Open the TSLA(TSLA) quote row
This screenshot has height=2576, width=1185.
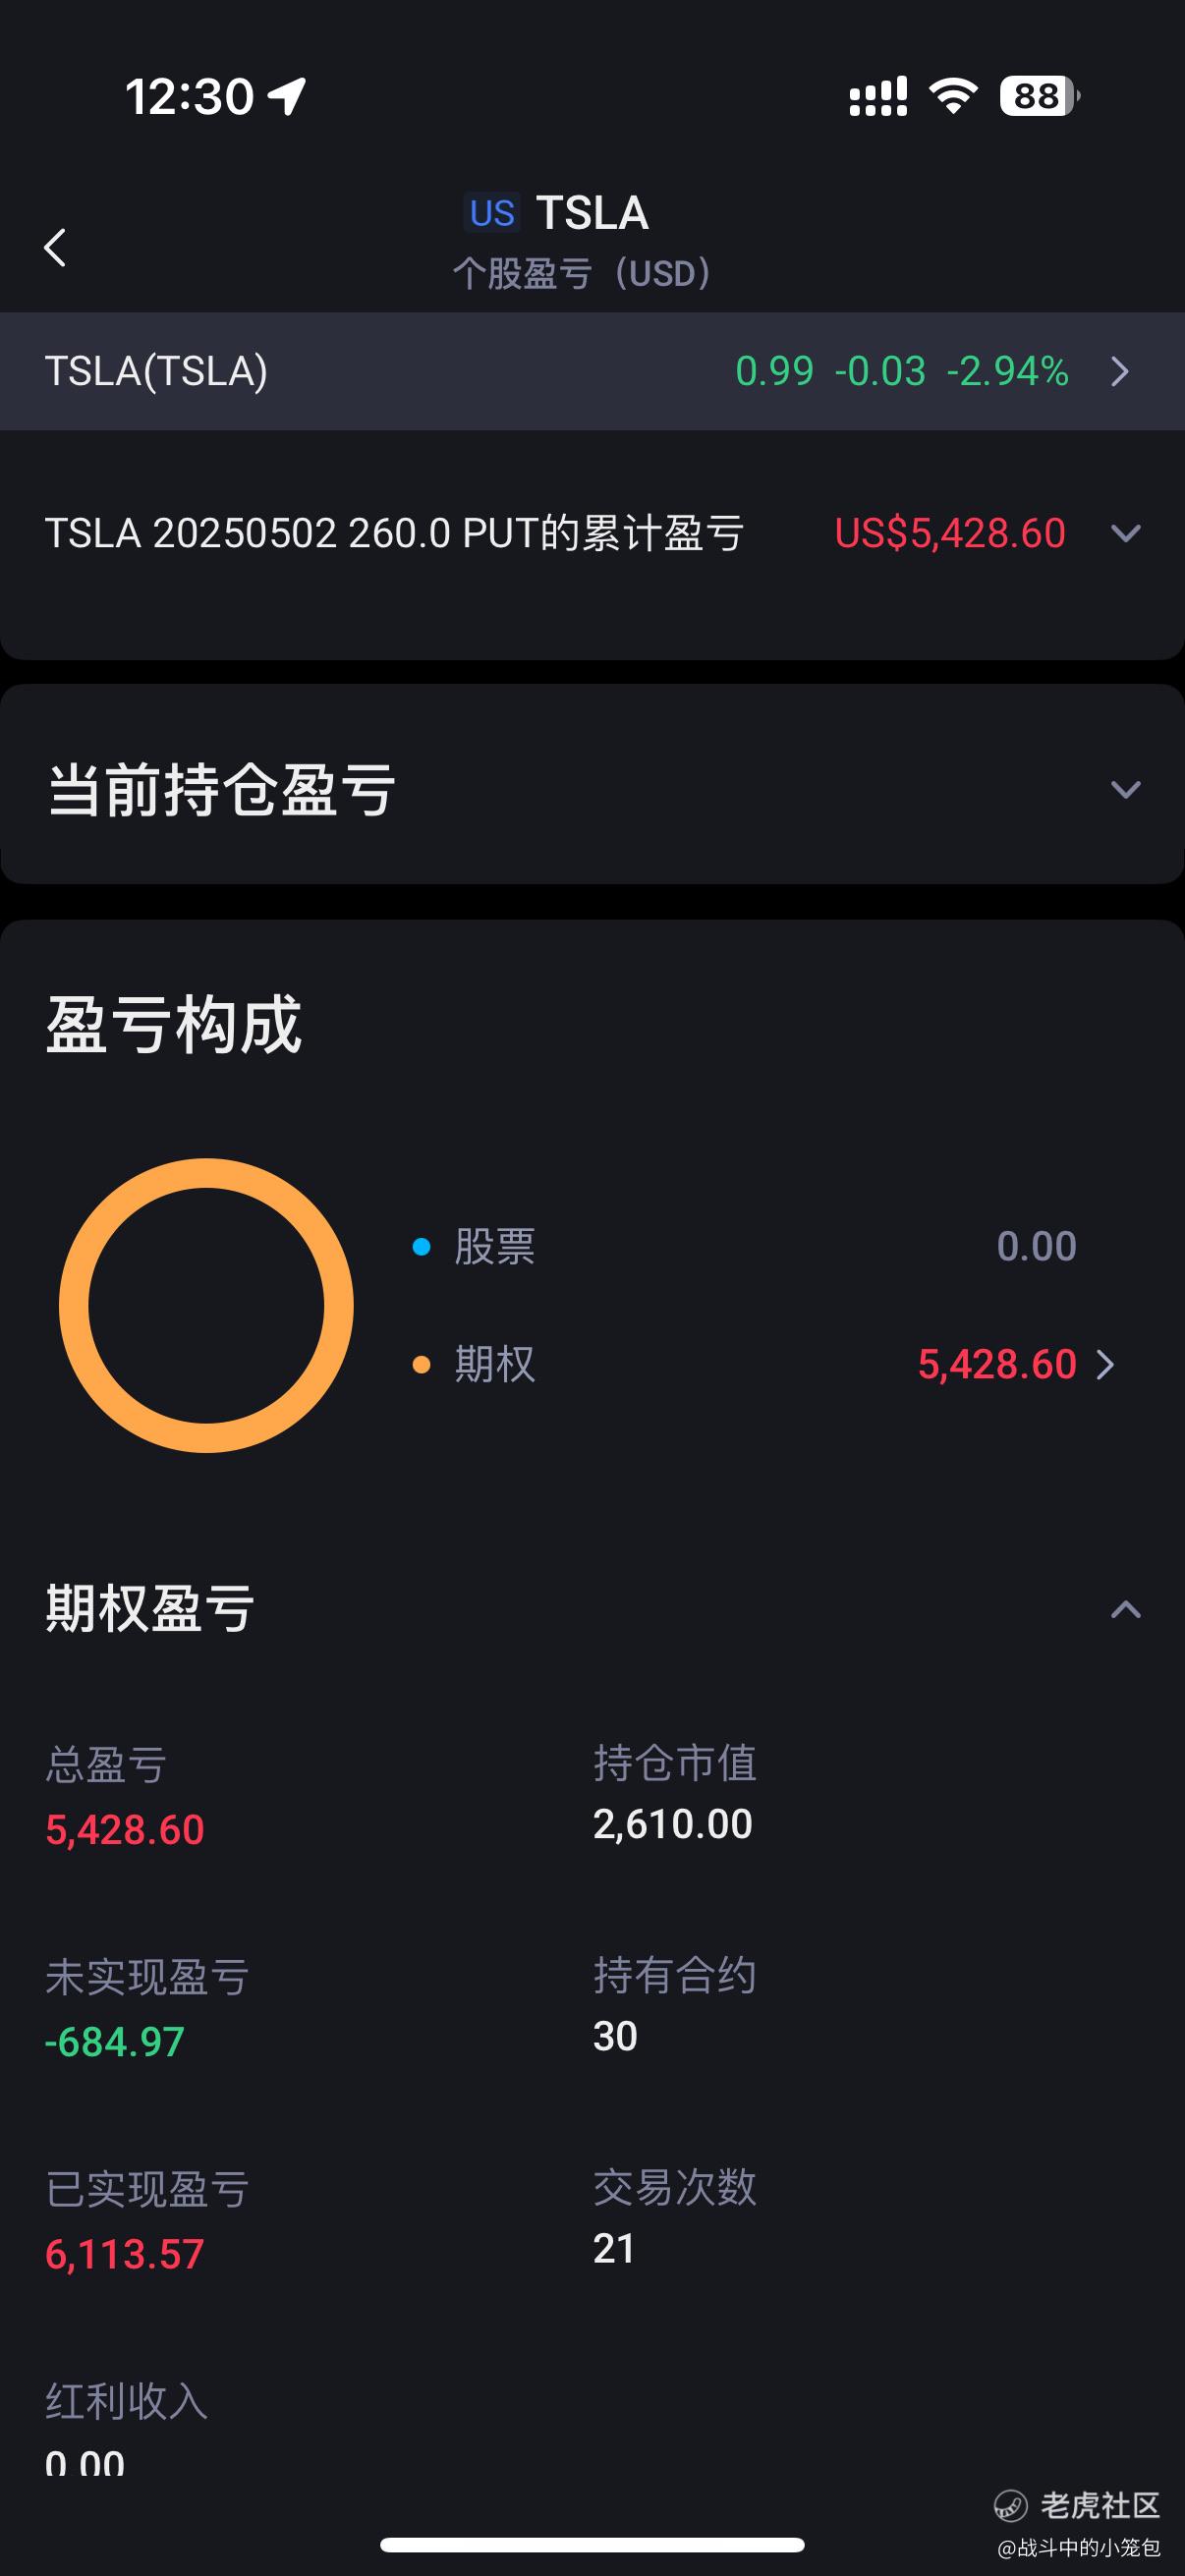point(592,371)
